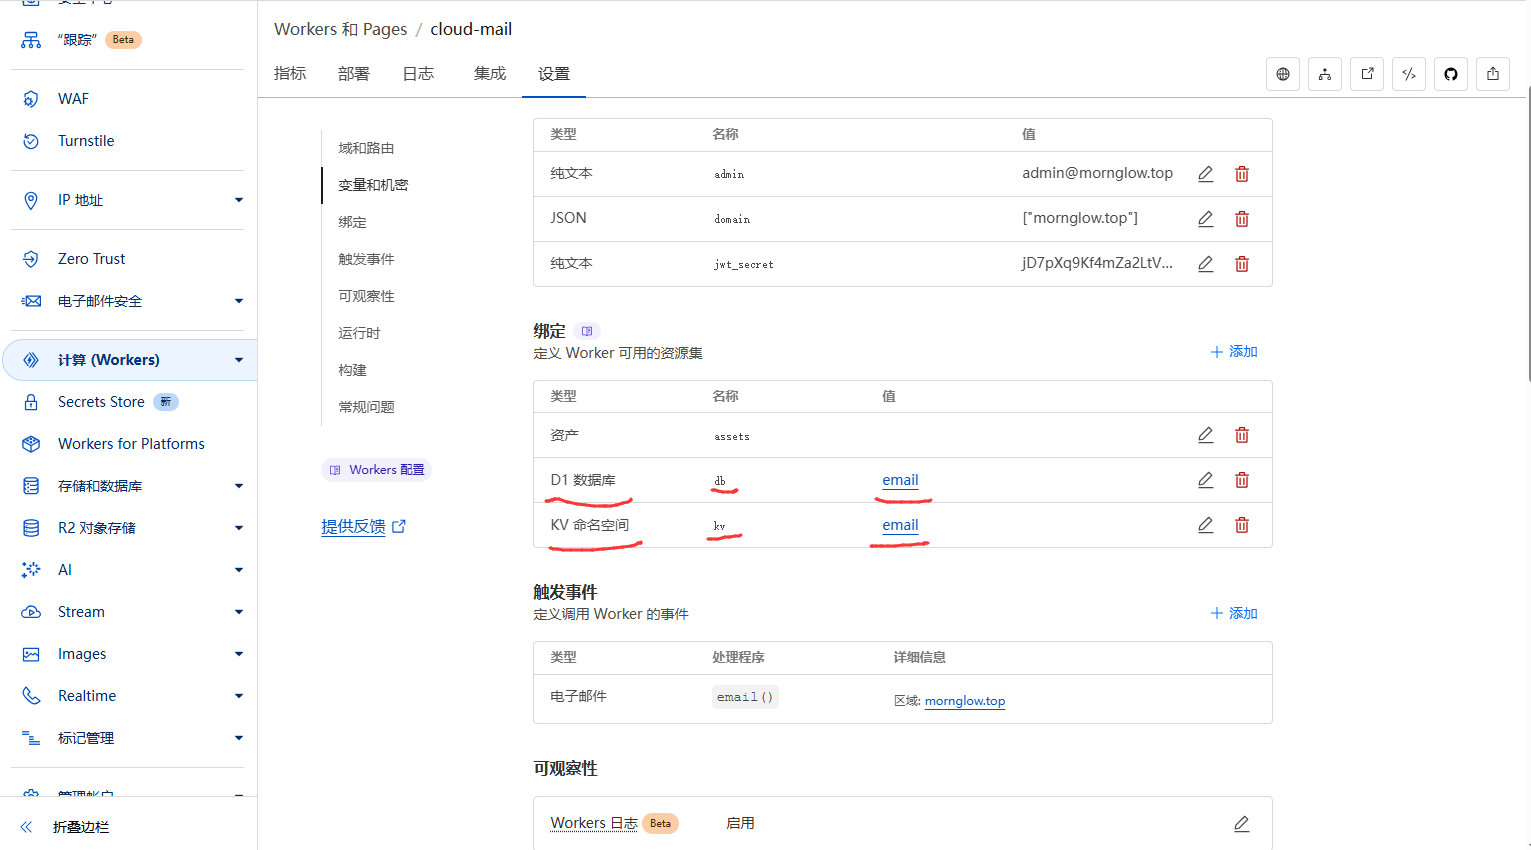Viewport: 1531px width, 850px height.
Task: Click the GitHub icon in top toolbar
Action: pyautogui.click(x=1451, y=74)
